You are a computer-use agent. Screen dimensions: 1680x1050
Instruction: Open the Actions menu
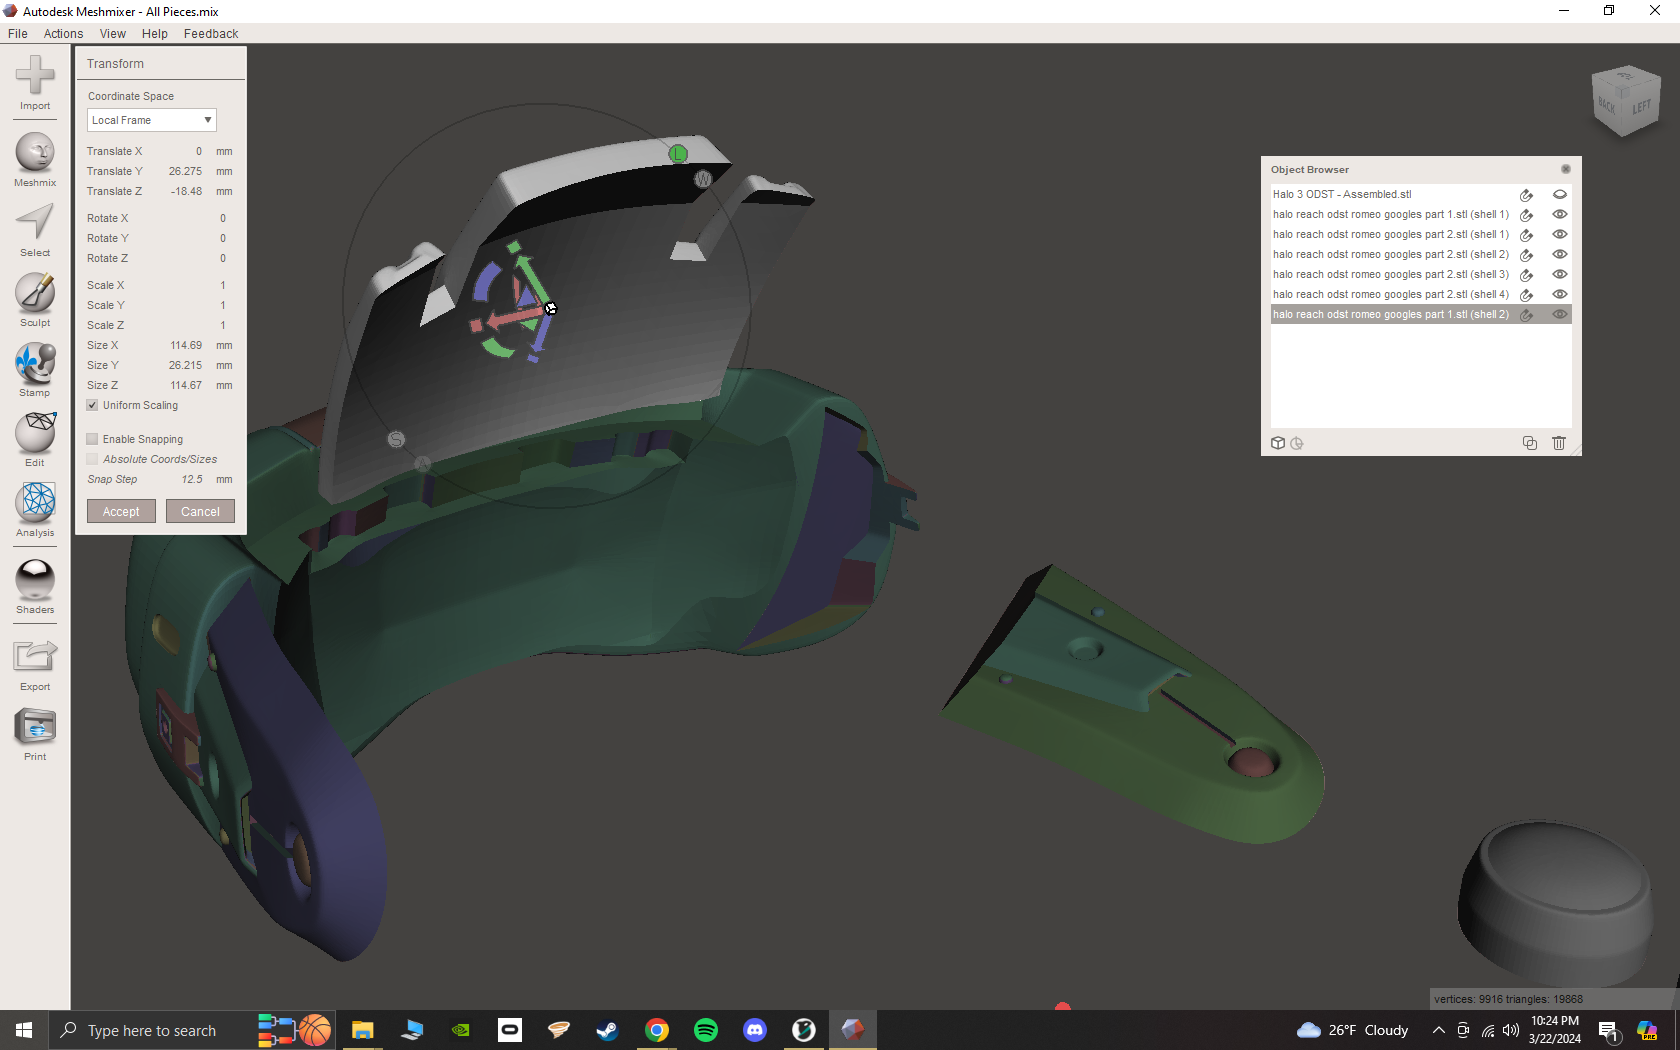point(63,33)
